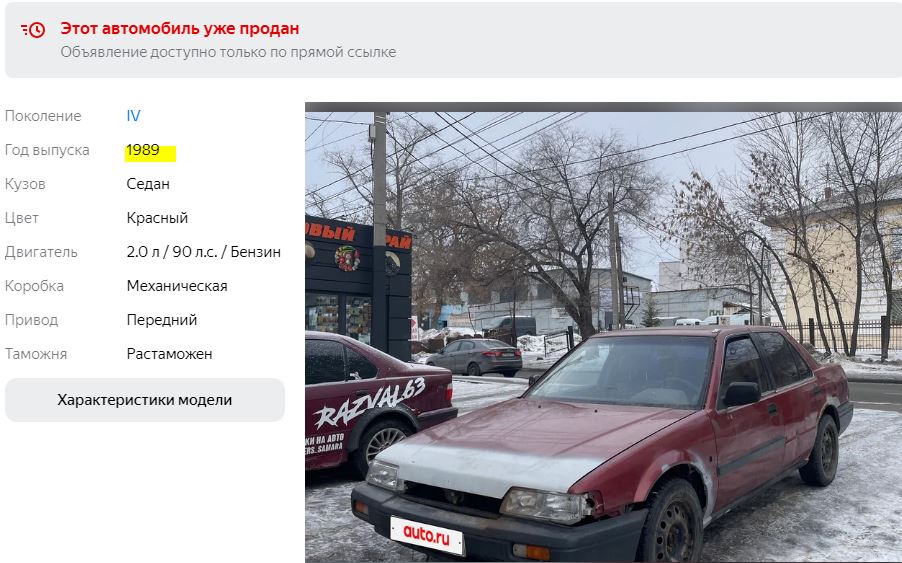Click the 'Этот автомобиль уже продан' heading
This screenshot has height=563, width=902.
tap(180, 28)
